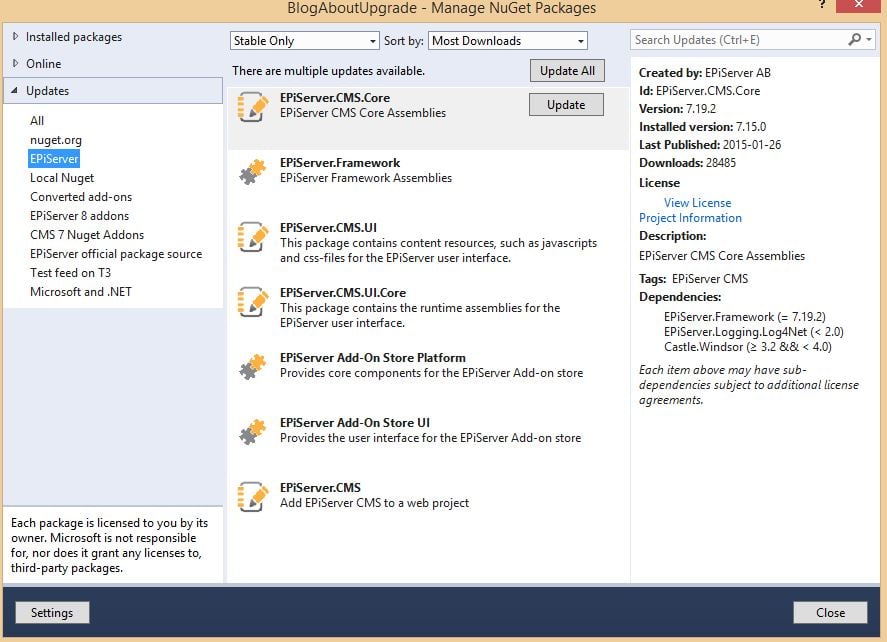Update the EPiServer.CMS.Core package
Screen dimensions: 887x642
pos(565,104)
